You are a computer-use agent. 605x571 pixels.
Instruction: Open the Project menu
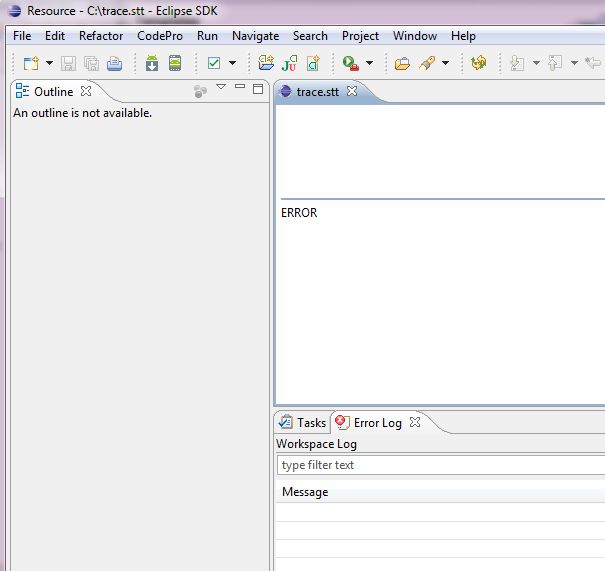[360, 36]
